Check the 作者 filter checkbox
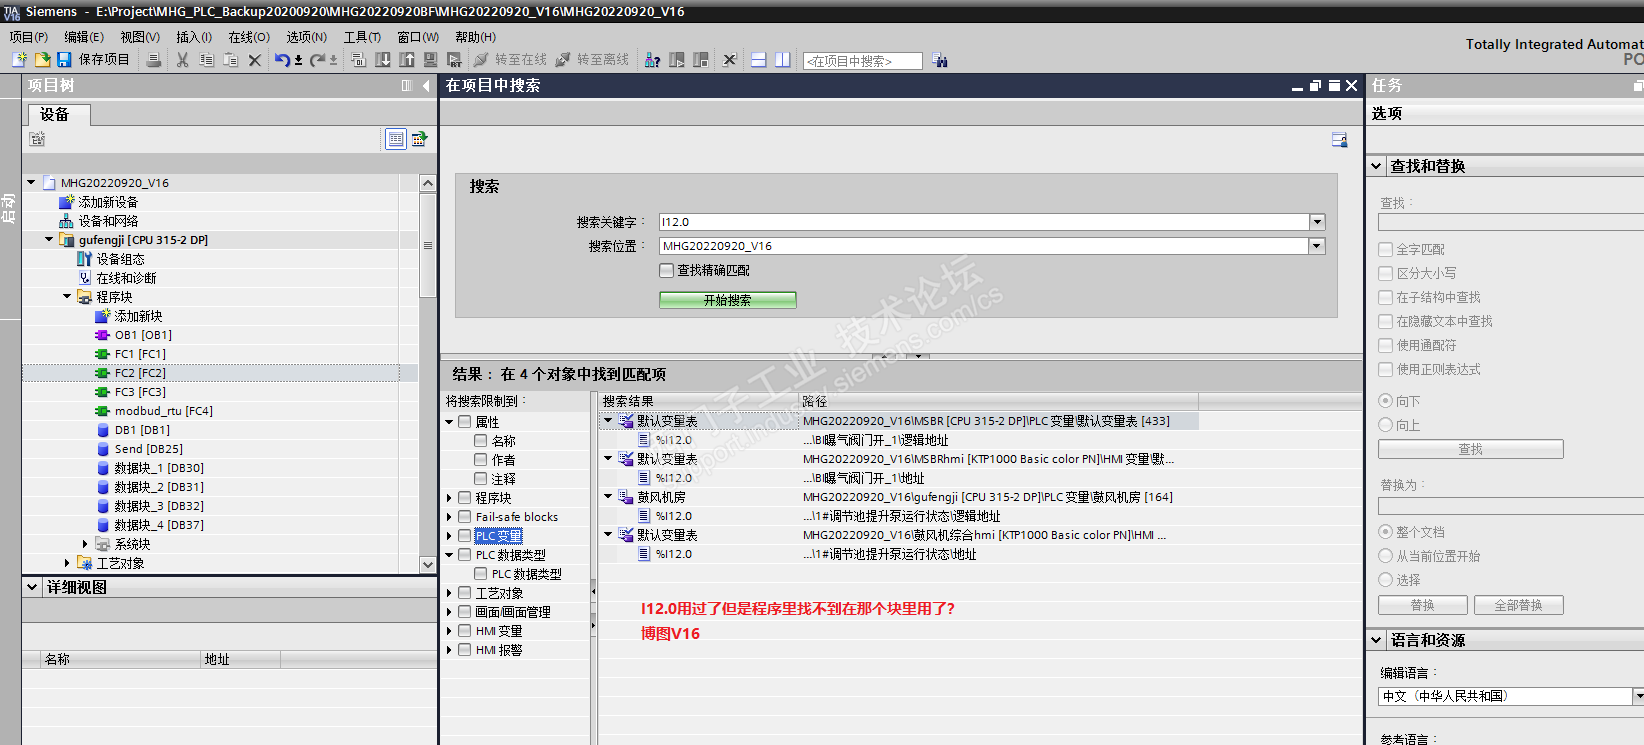Viewport: 1644px width, 745px height. (481, 460)
